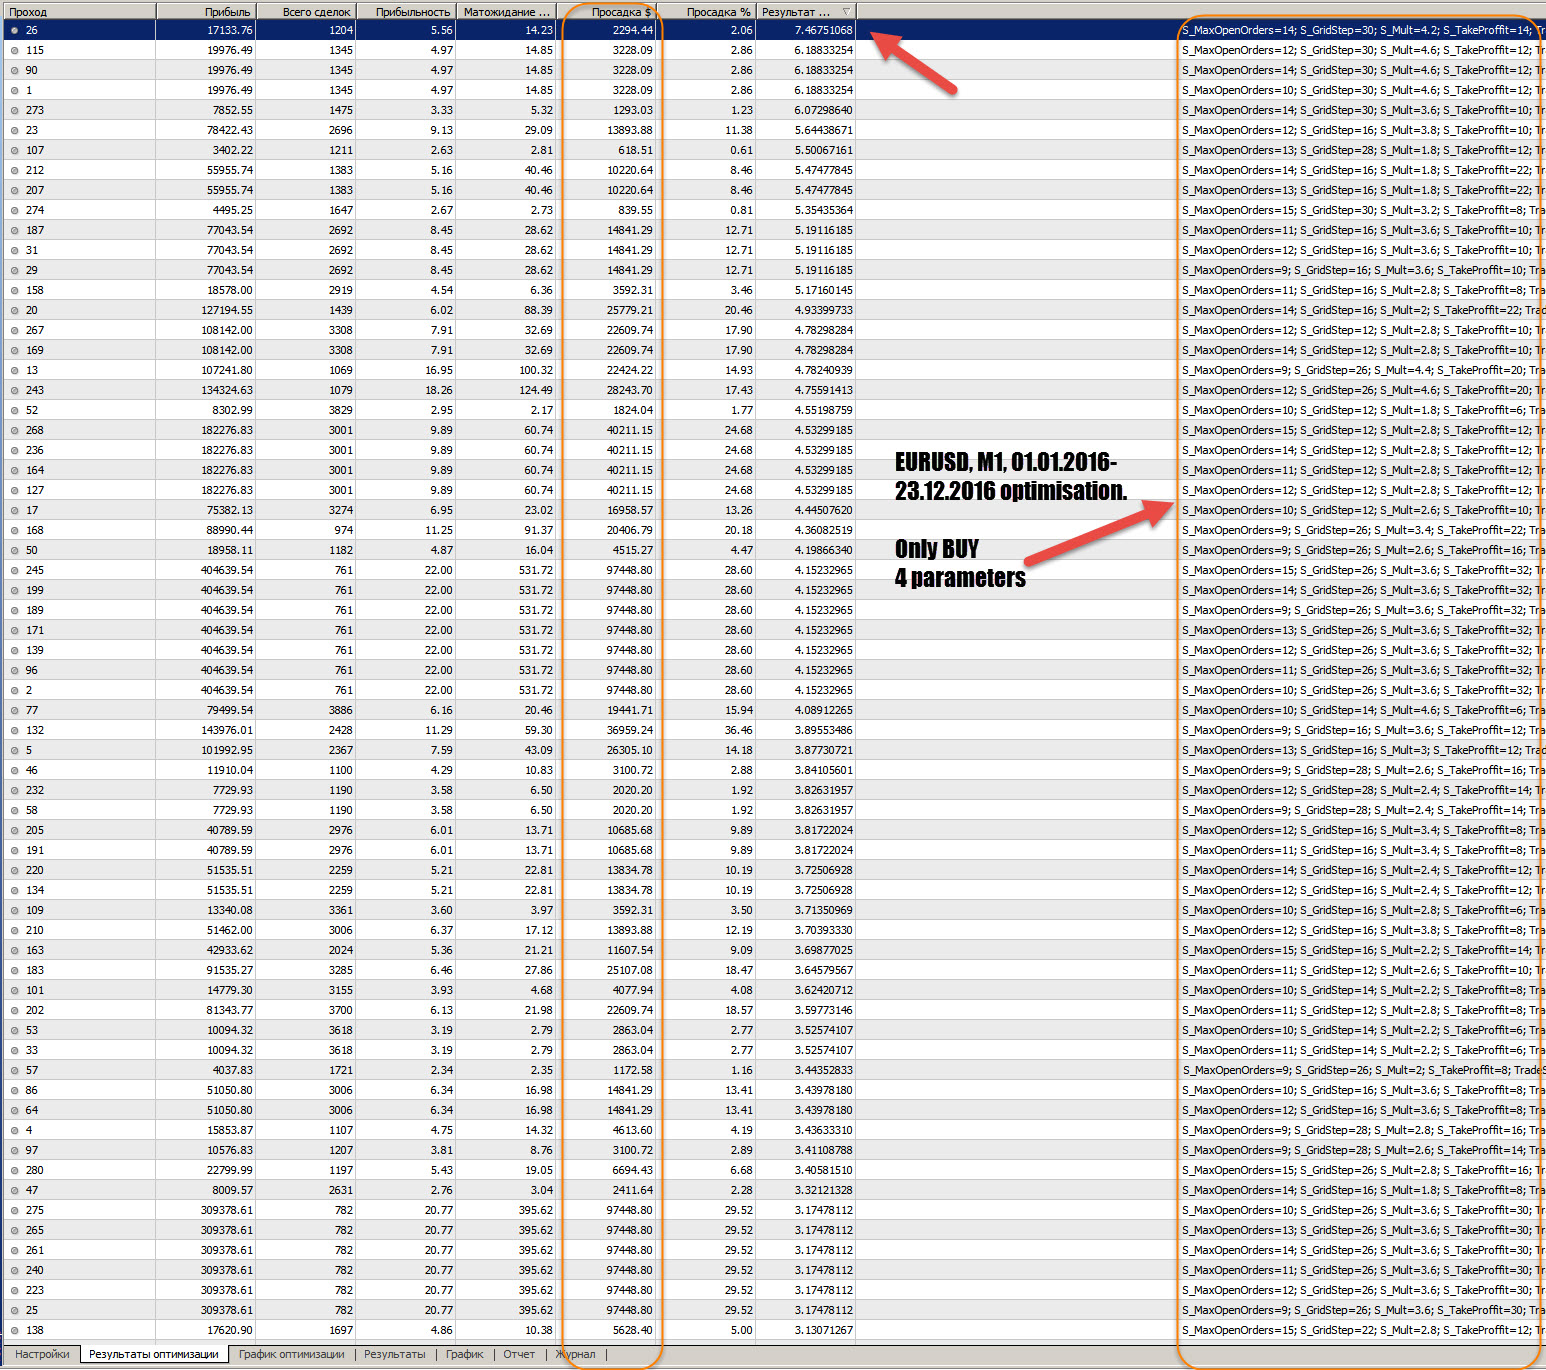Sort by the Прибыльность column header

click(x=406, y=12)
